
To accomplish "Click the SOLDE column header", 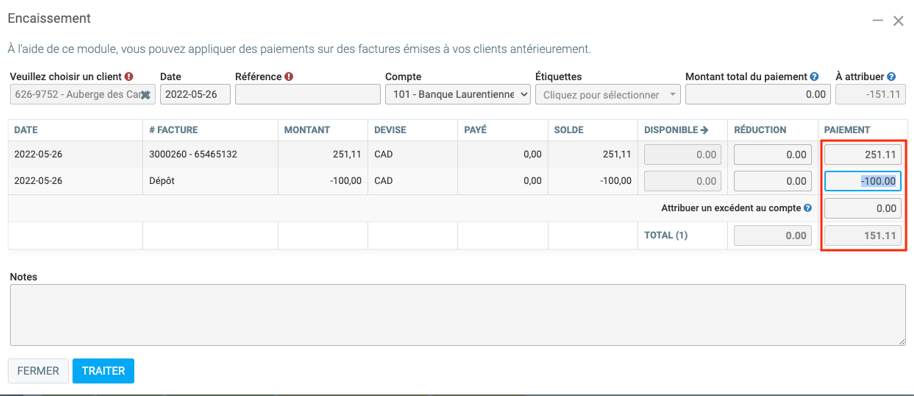I will pyautogui.click(x=568, y=130).
